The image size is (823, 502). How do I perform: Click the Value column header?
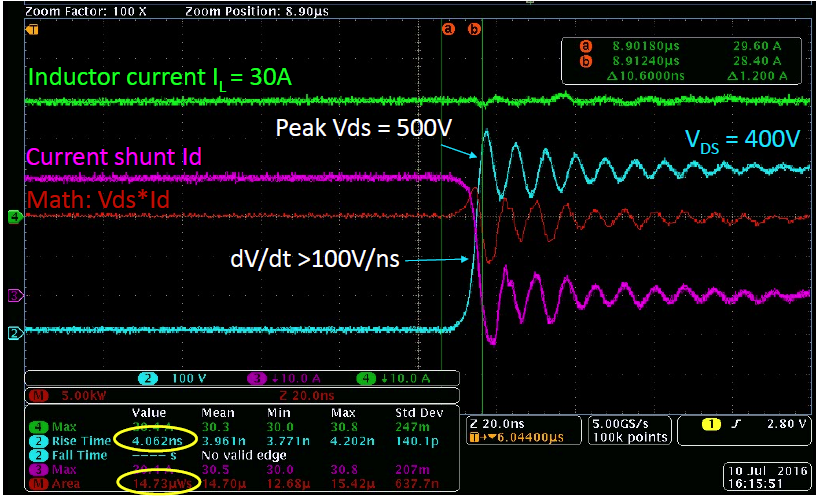pos(149,413)
